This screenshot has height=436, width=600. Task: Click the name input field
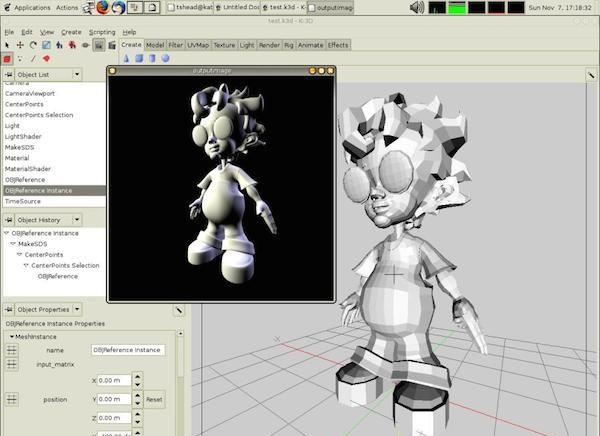(x=128, y=350)
